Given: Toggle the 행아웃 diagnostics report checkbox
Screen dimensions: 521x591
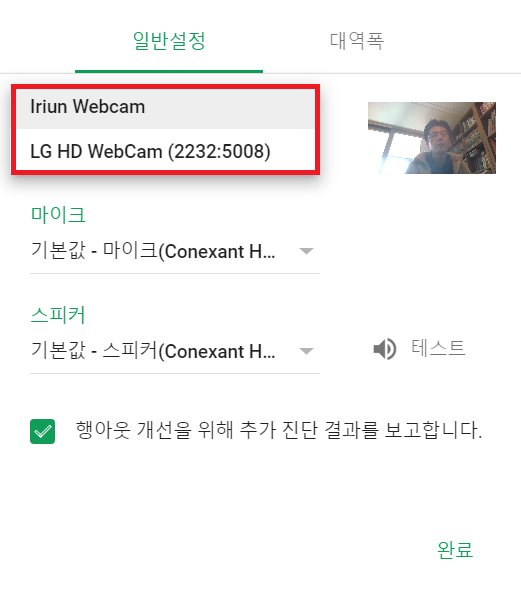Looking at the screenshot, I should click(43, 431).
